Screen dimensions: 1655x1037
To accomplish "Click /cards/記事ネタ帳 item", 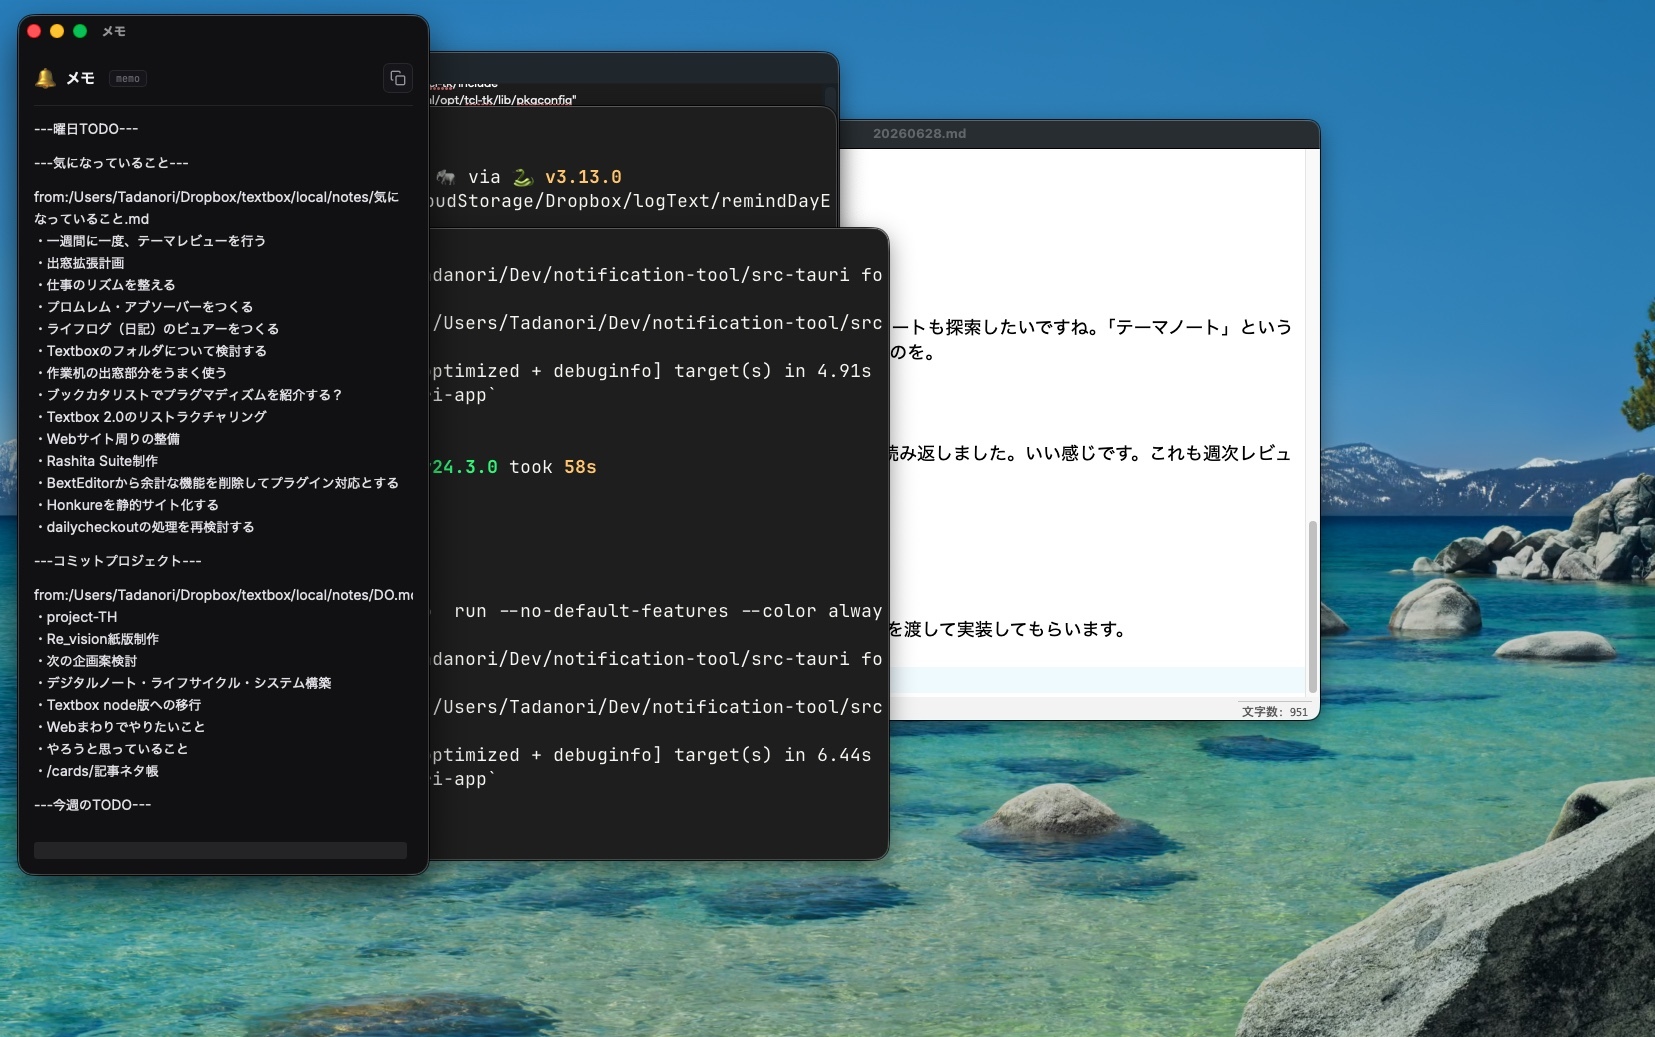I will [97, 771].
